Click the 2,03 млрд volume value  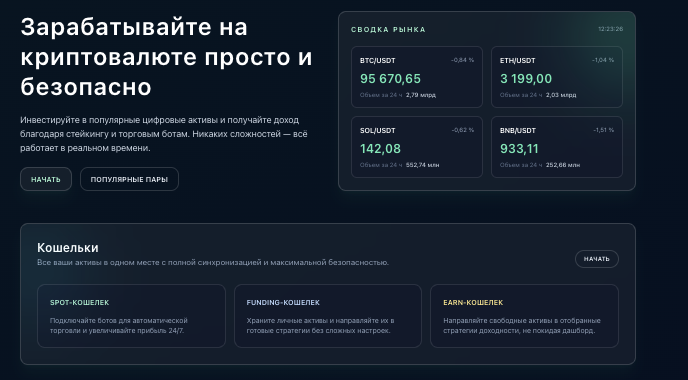pos(561,95)
